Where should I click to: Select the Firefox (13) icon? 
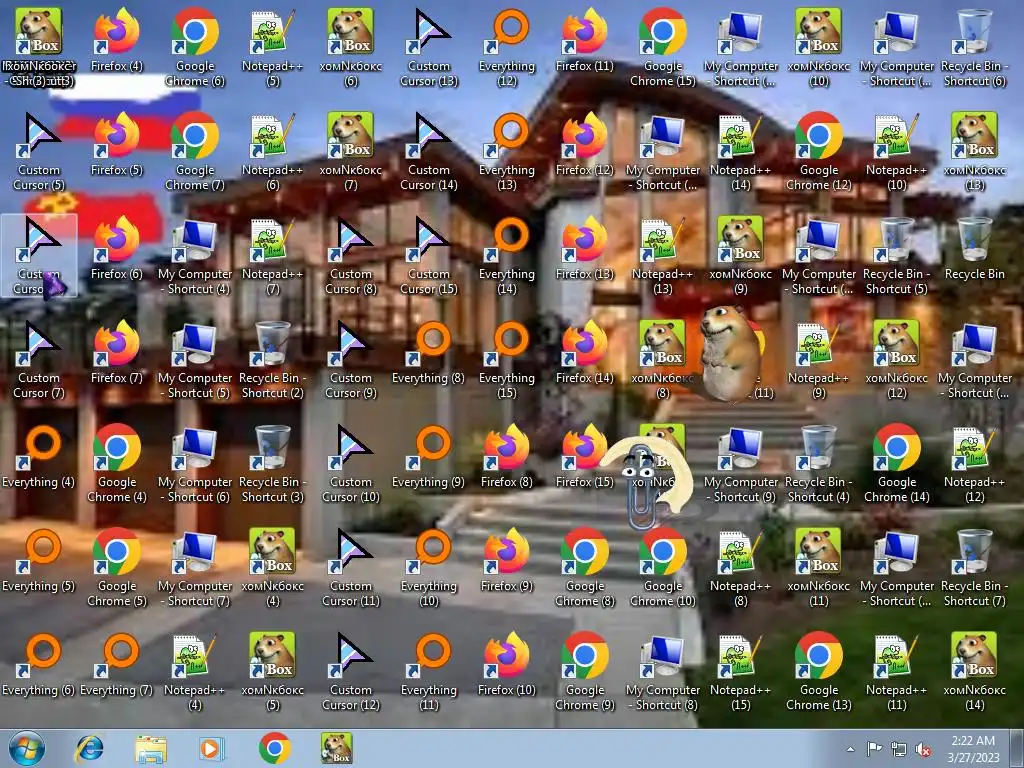click(584, 248)
